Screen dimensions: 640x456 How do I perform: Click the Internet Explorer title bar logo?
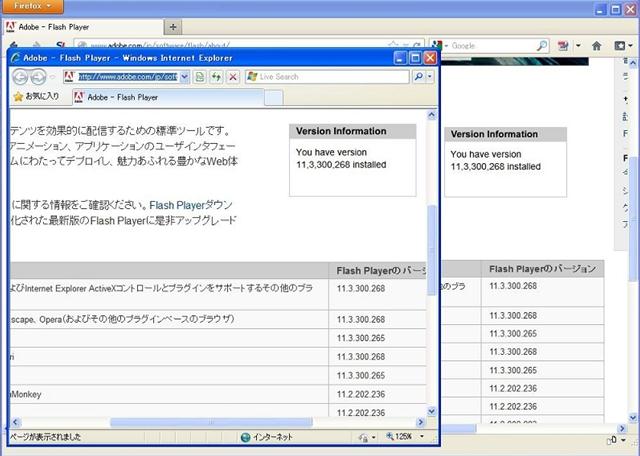tap(16, 58)
